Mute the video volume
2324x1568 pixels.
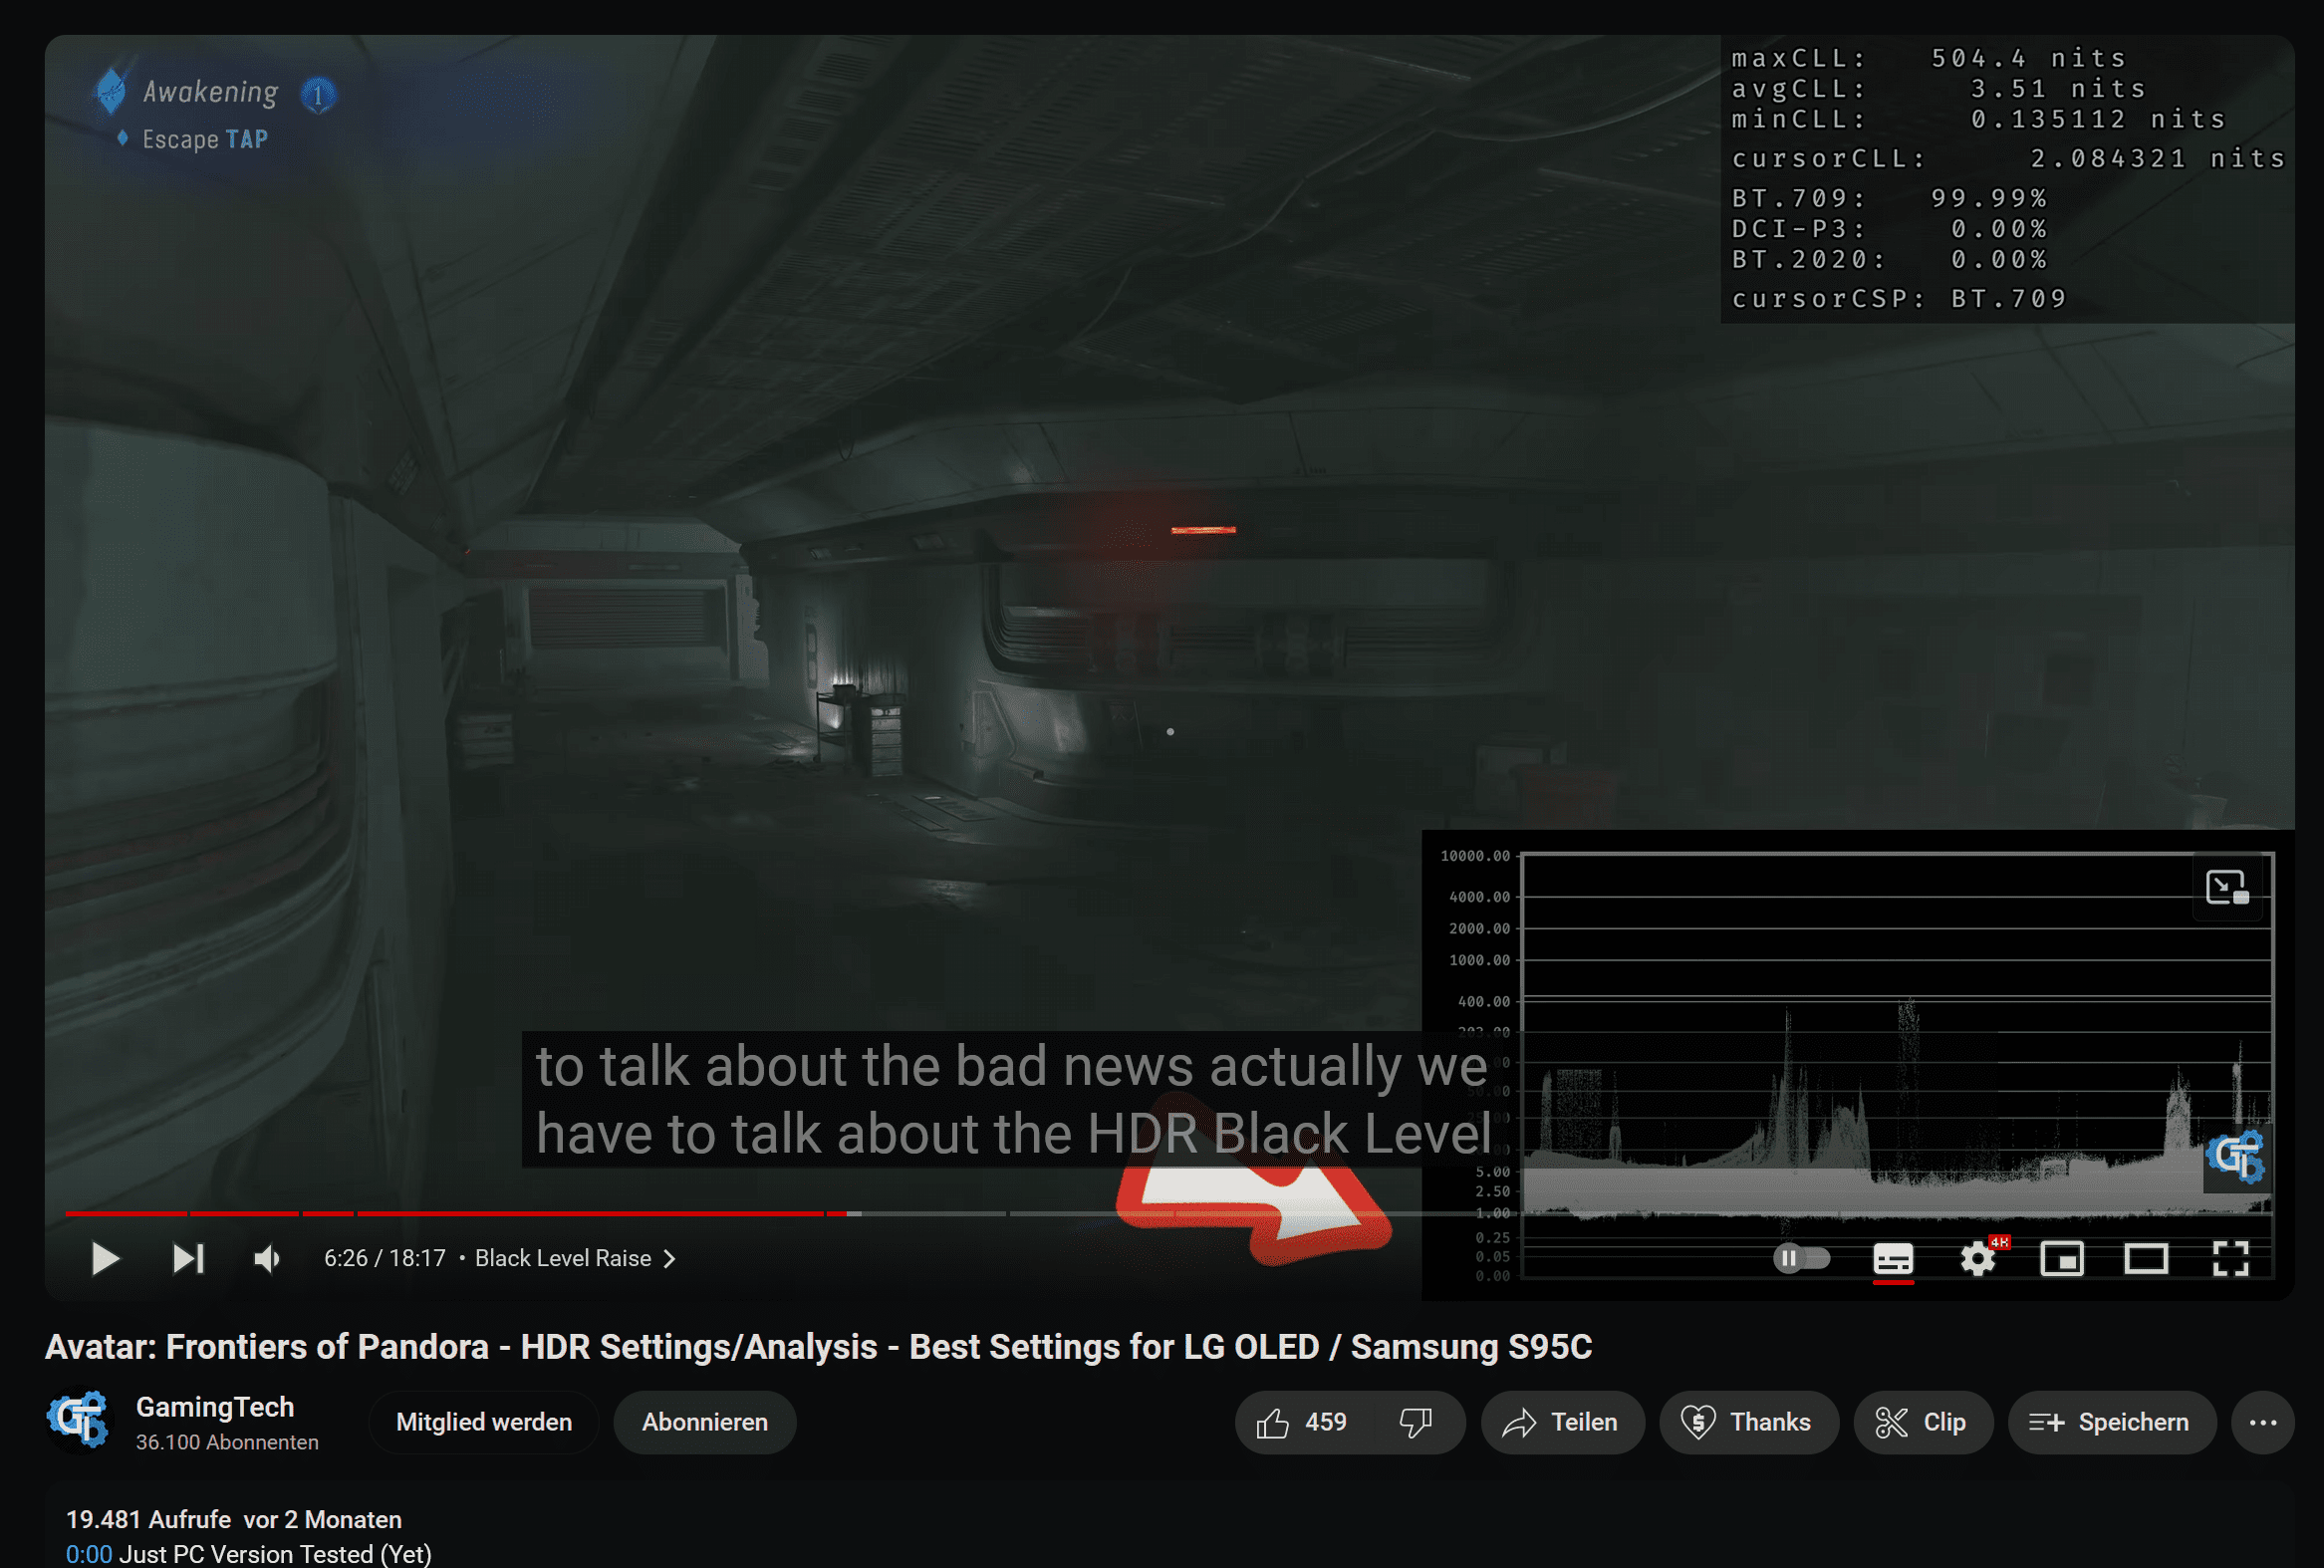pos(267,1258)
